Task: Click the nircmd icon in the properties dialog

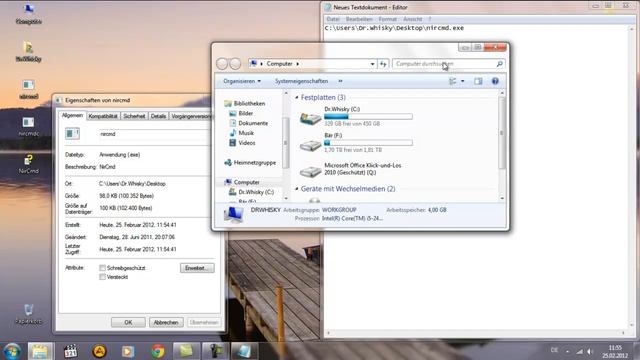Action: pyautogui.click(x=73, y=133)
